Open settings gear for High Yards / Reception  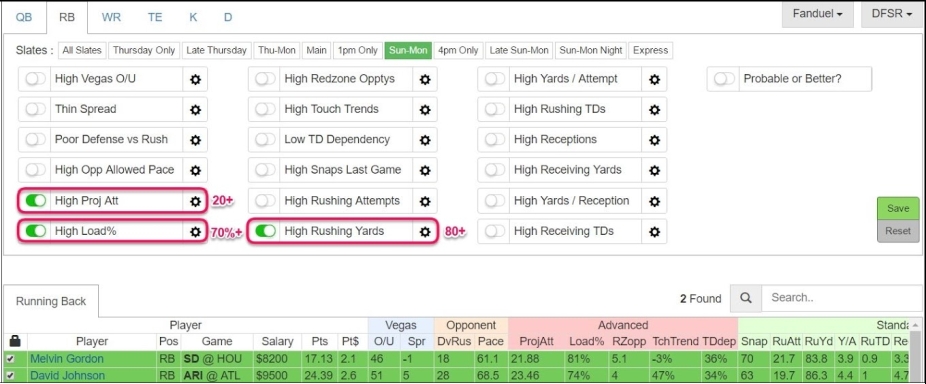(654, 201)
